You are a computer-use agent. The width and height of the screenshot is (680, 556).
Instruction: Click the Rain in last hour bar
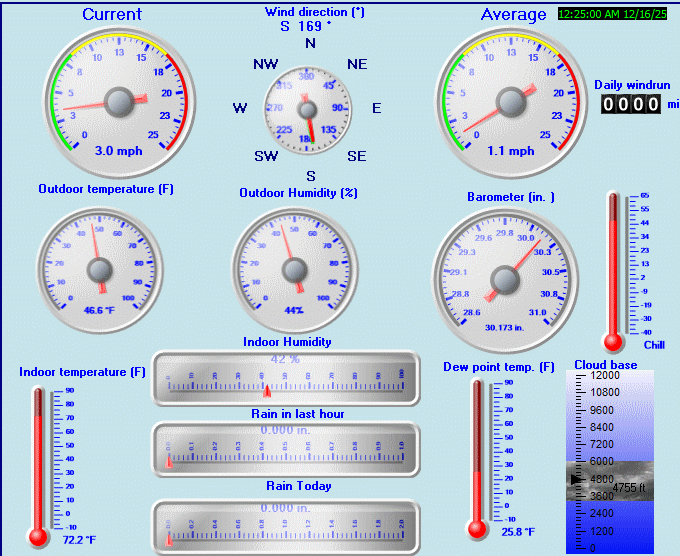(x=285, y=449)
